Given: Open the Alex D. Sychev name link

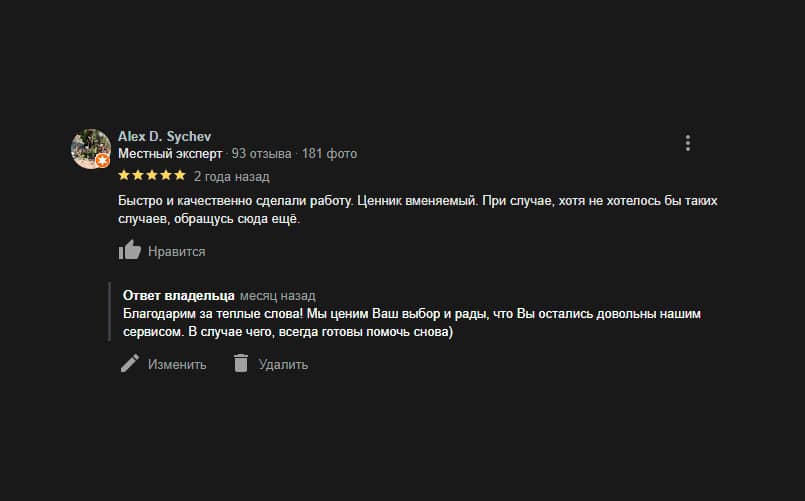Looking at the screenshot, I should pos(164,136).
